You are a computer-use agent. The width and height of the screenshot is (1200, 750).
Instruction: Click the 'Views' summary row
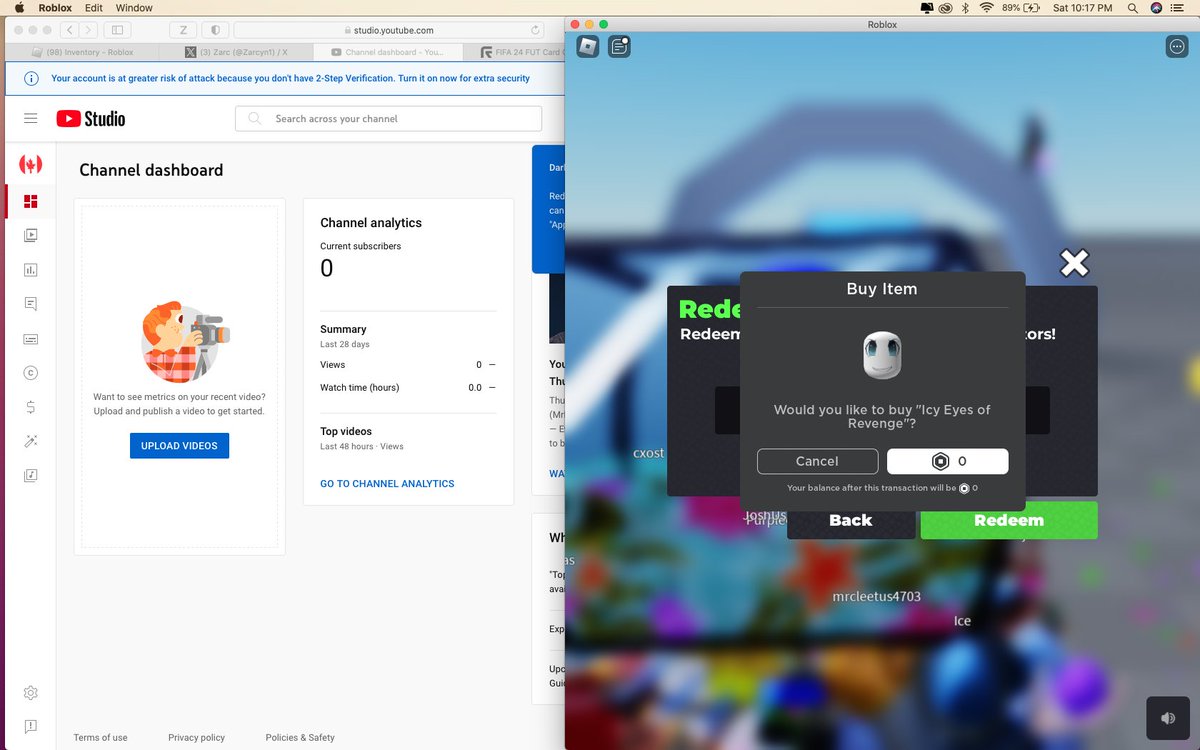click(408, 365)
